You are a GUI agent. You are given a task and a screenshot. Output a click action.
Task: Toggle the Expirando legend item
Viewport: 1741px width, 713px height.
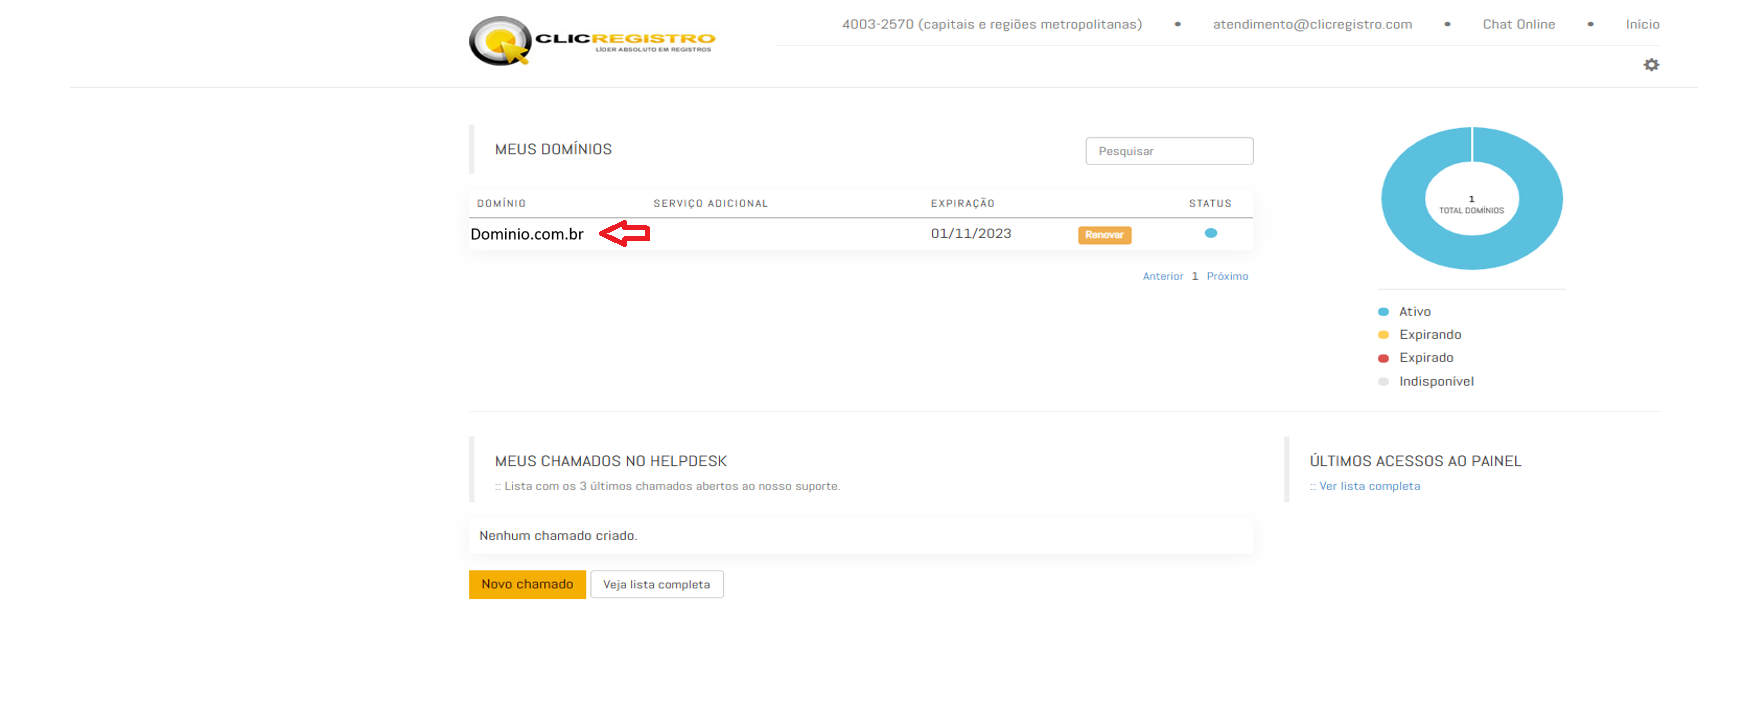1429,335
